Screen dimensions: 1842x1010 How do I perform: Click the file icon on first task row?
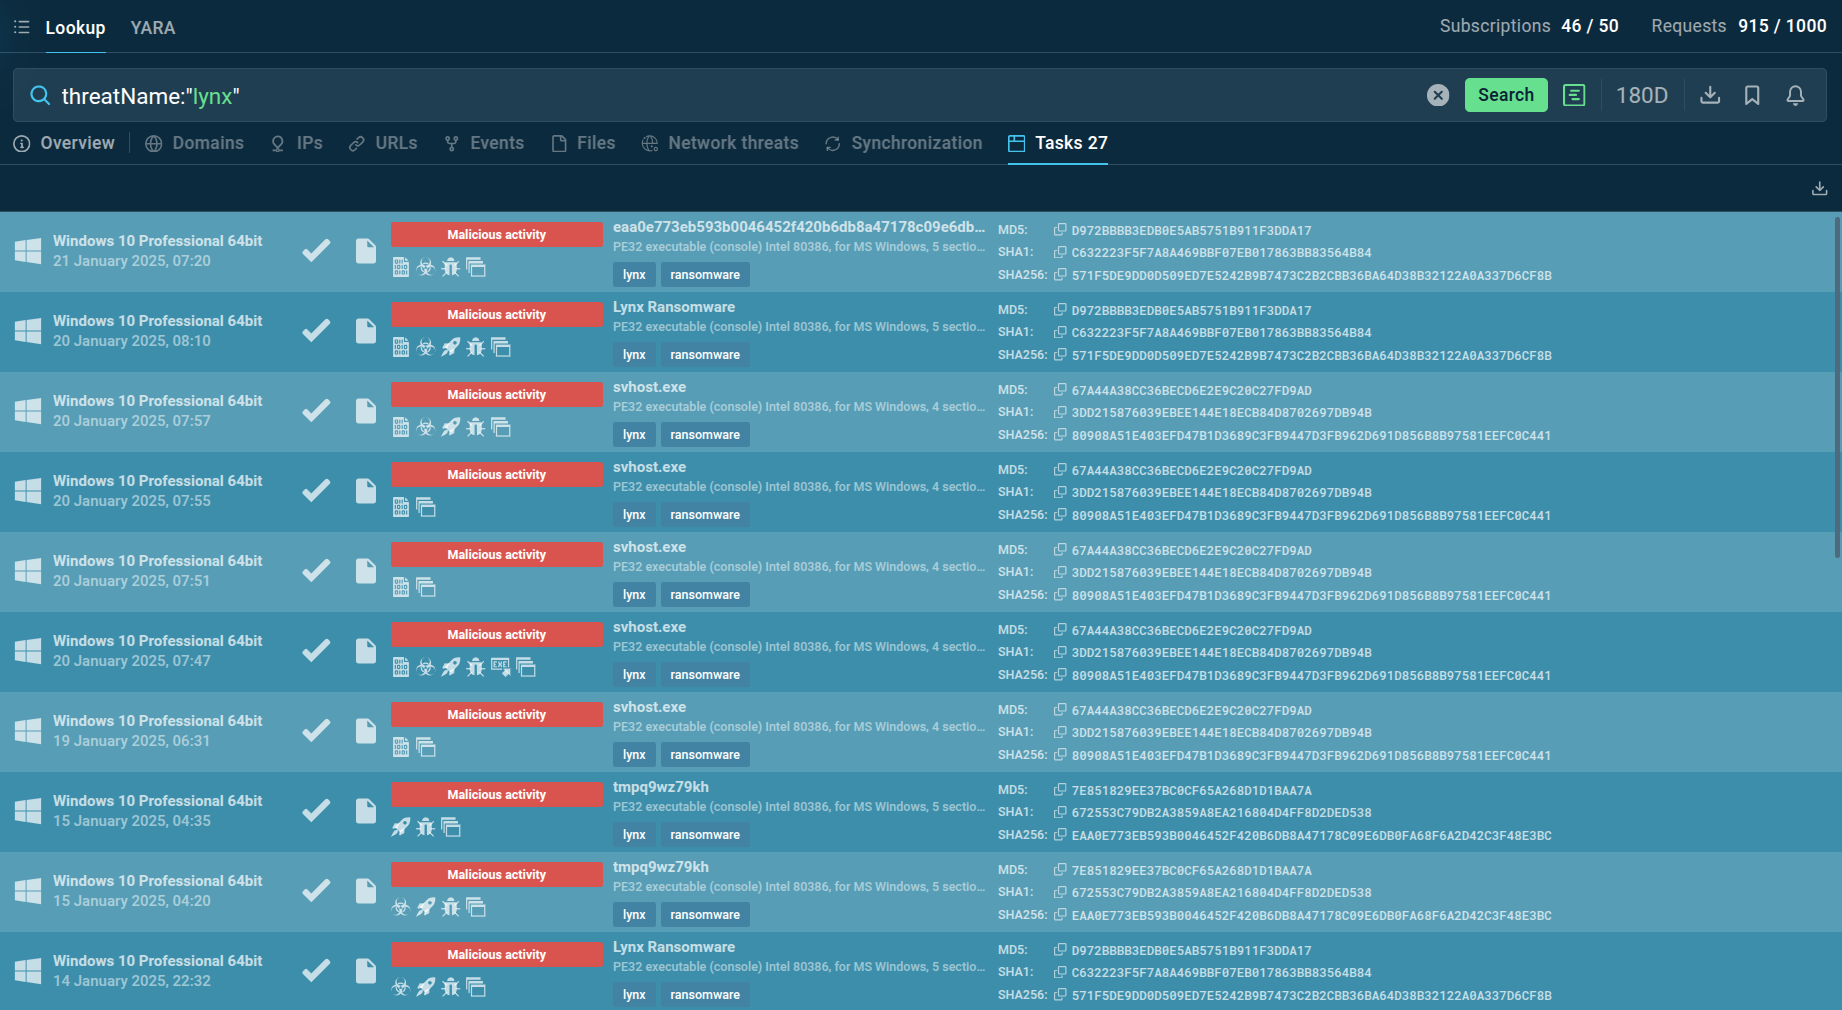point(366,250)
